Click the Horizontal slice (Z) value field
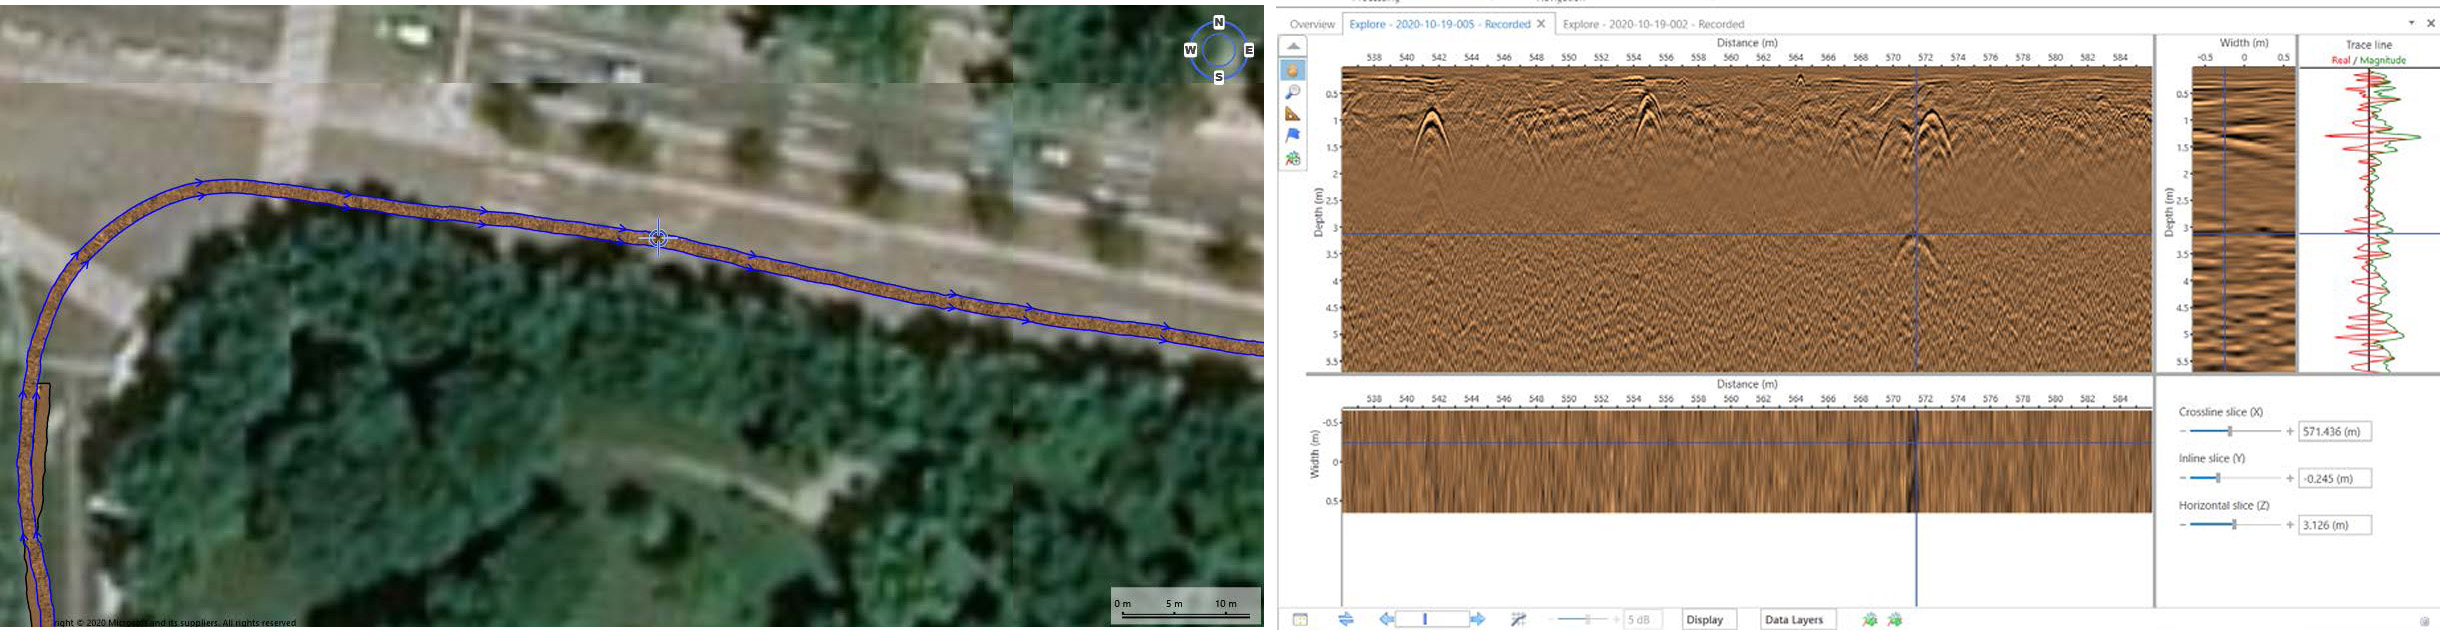The image size is (2440, 632). tap(2334, 525)
